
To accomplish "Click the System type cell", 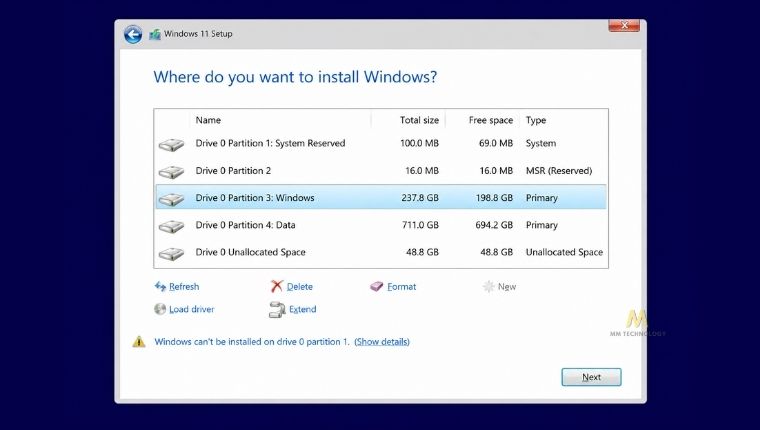I will 541,143.
